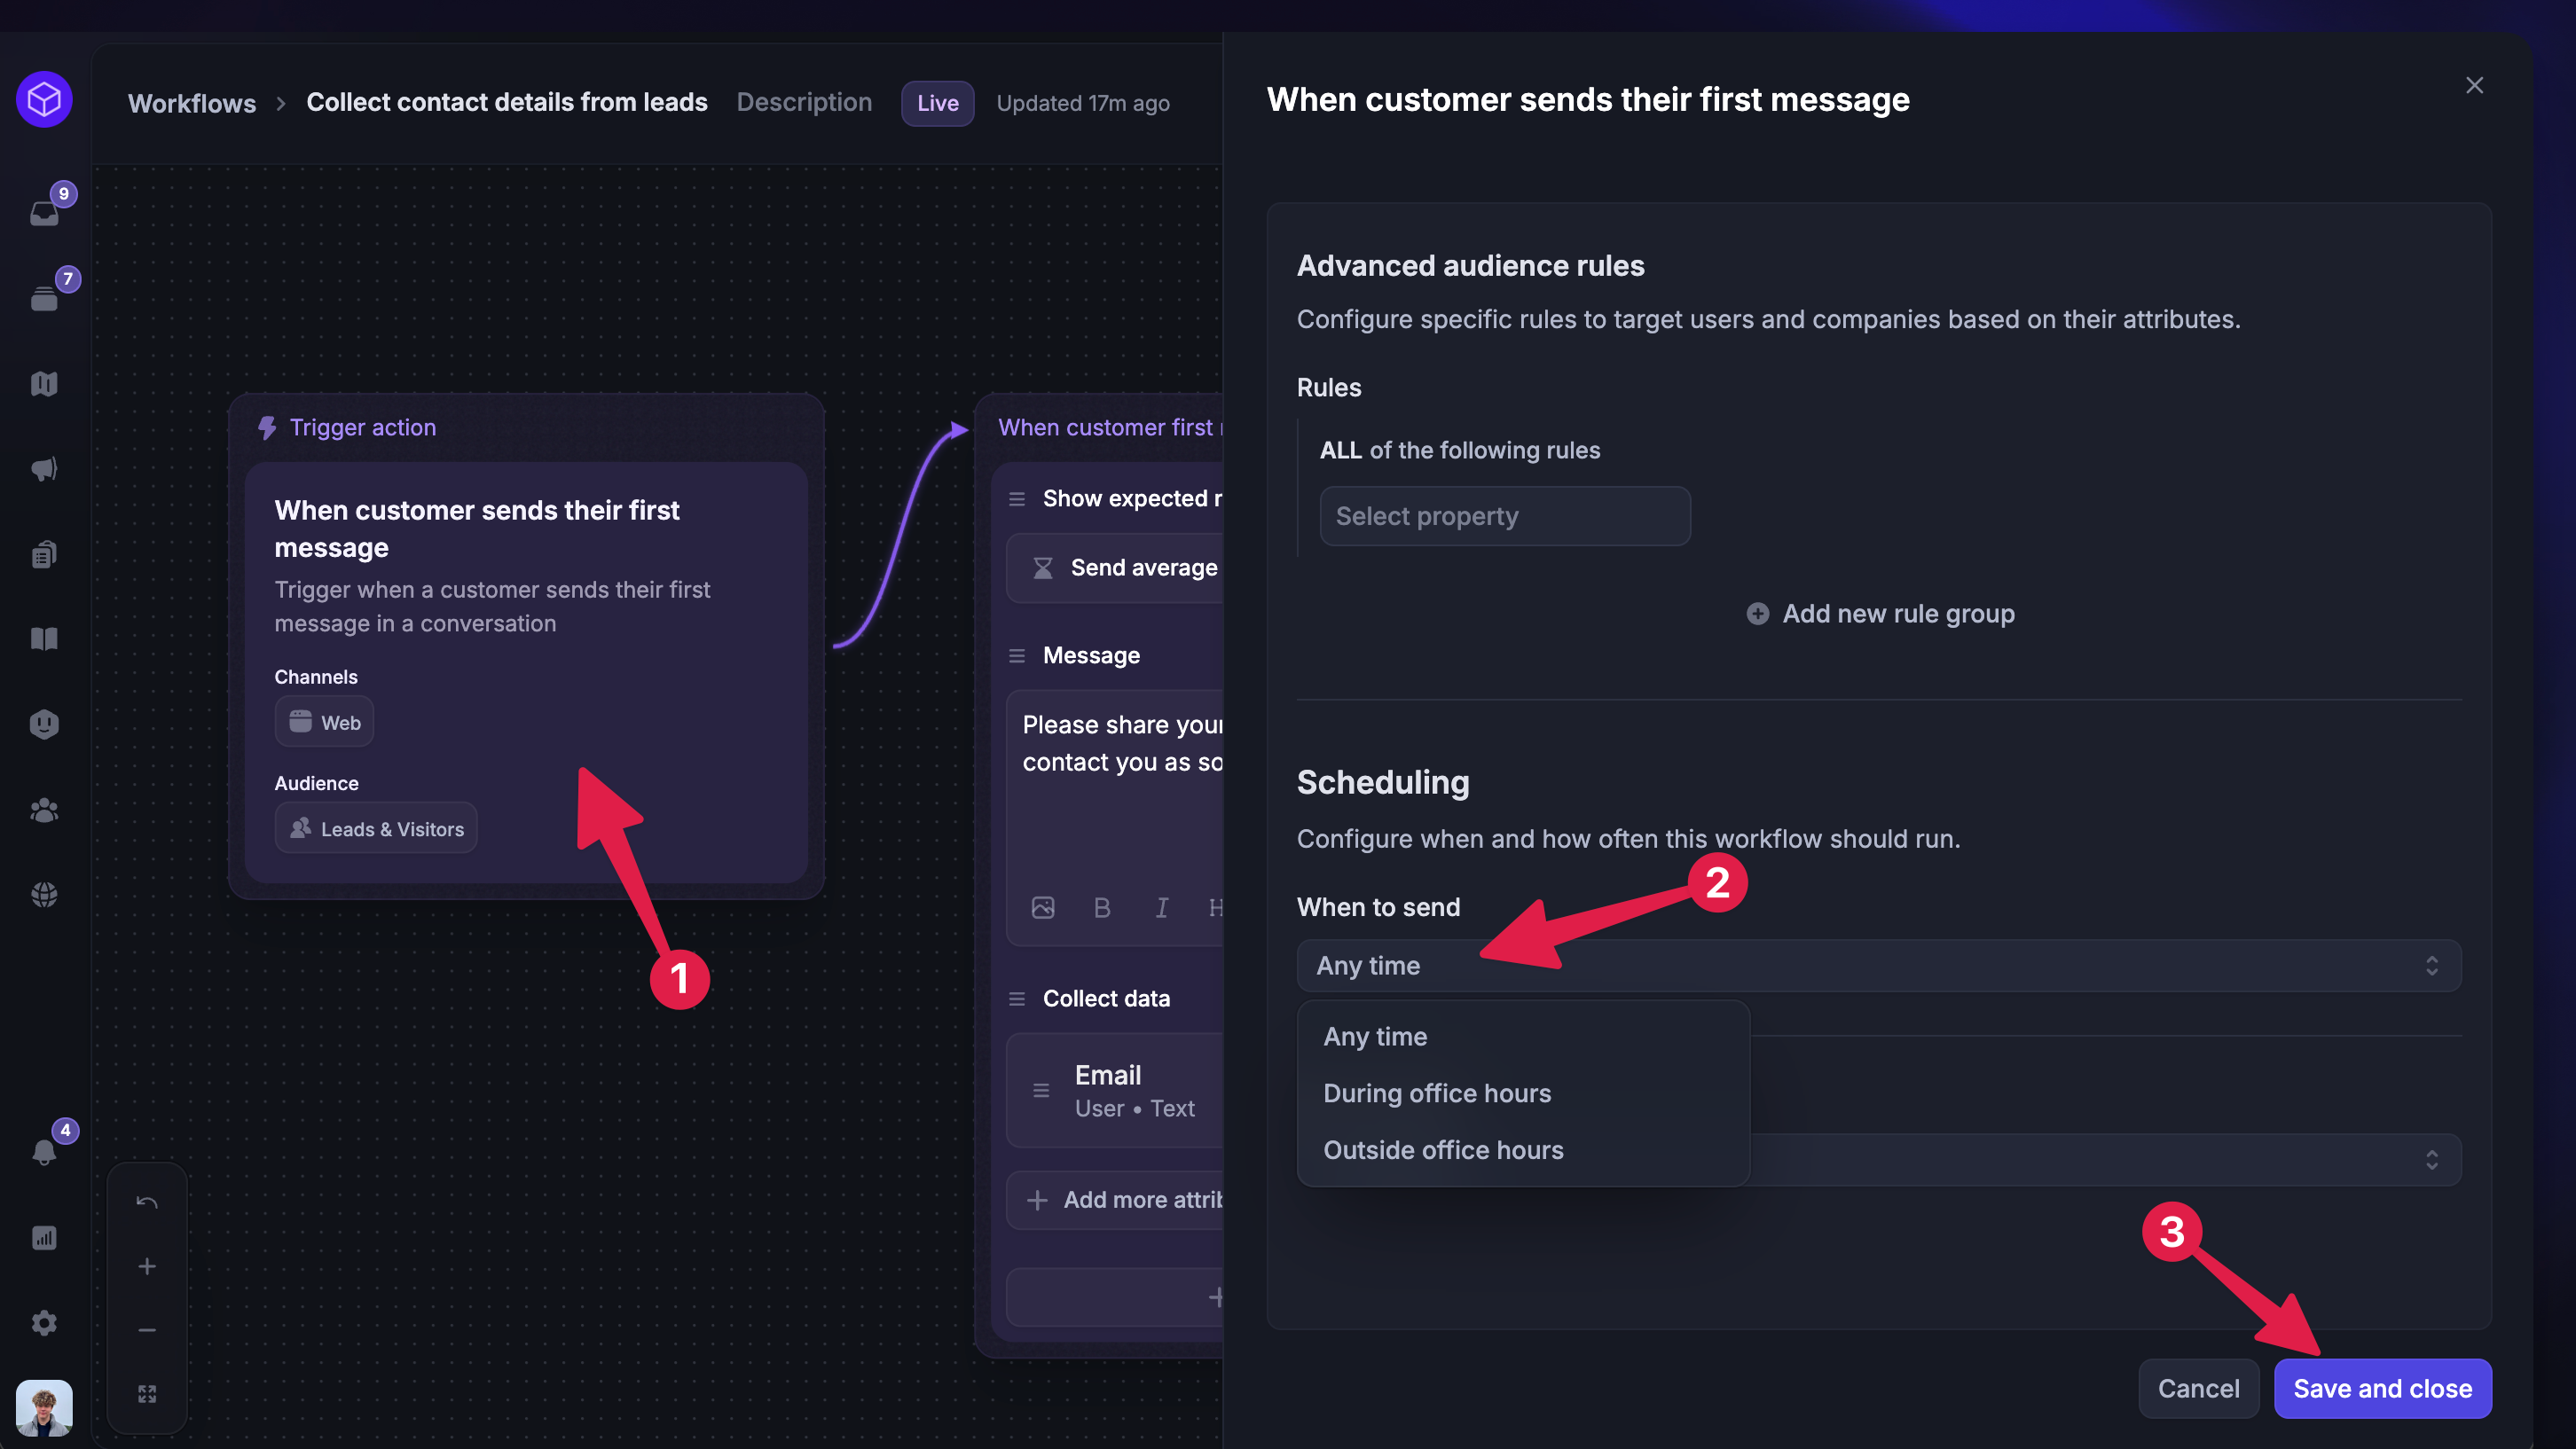Screen dimensions: 2576x1449
Task: Open the inbox icon with badge 9
Action: click(x=44, y=212)
